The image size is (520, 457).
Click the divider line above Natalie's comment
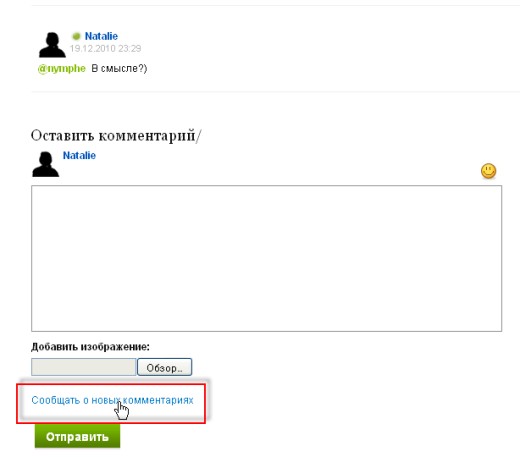tap(275, 5)
